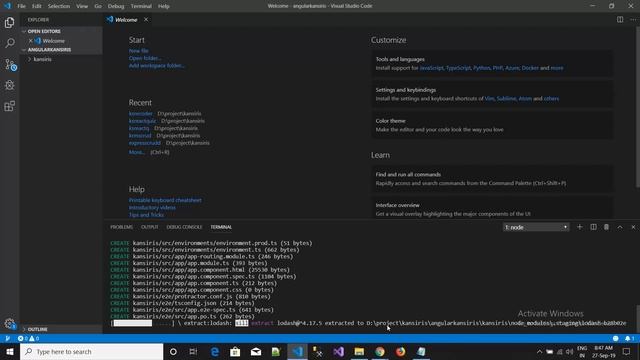The width and height of the screenshot is (640, 360).
Task: Click the TypeScript language support link
Action: [458, 68]
